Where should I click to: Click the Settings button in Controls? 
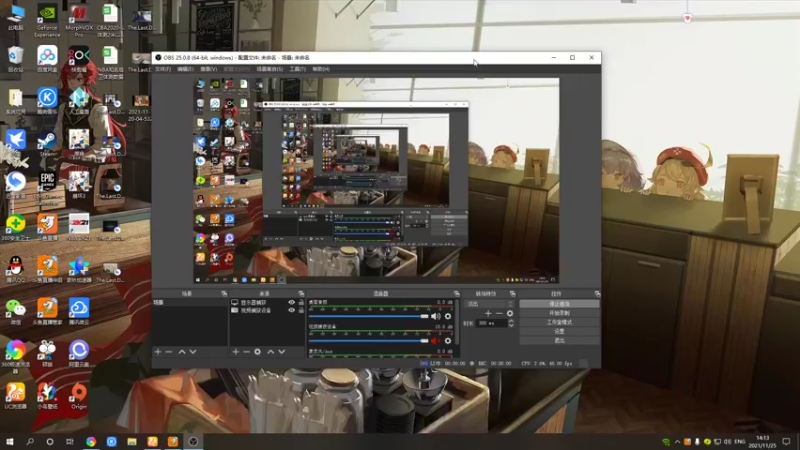click(559, 332)
